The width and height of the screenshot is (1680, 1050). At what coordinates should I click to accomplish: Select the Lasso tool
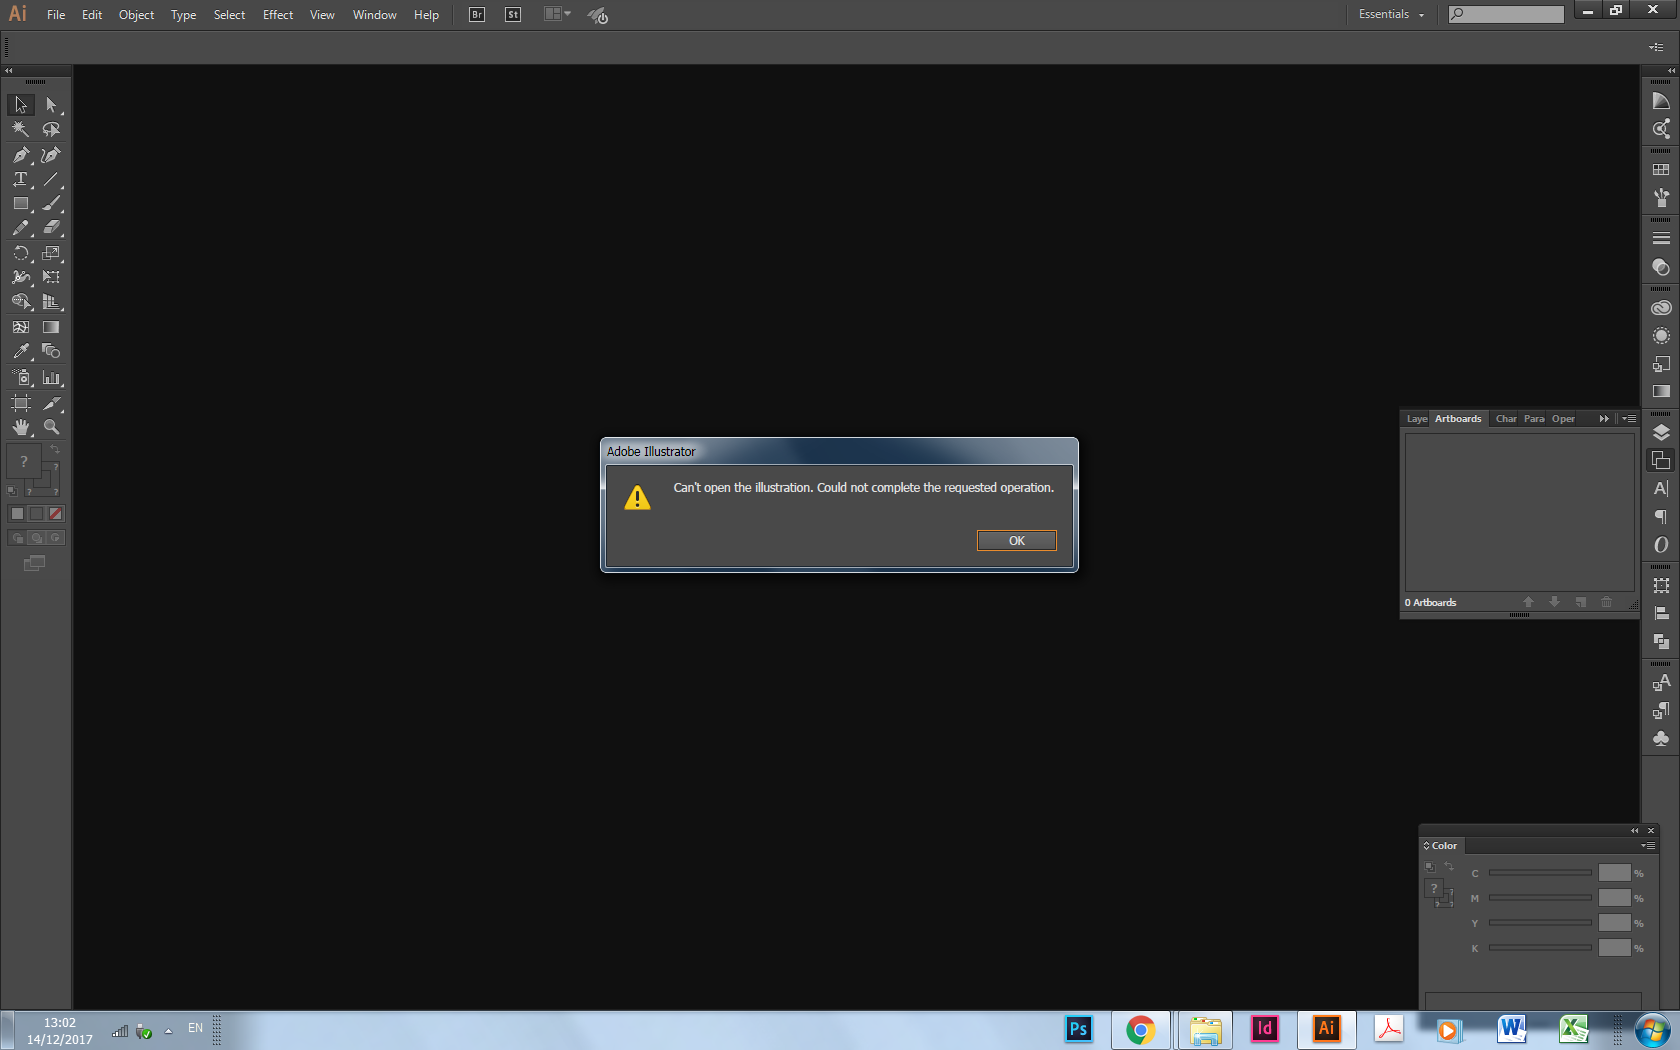[x=51, y=129]
